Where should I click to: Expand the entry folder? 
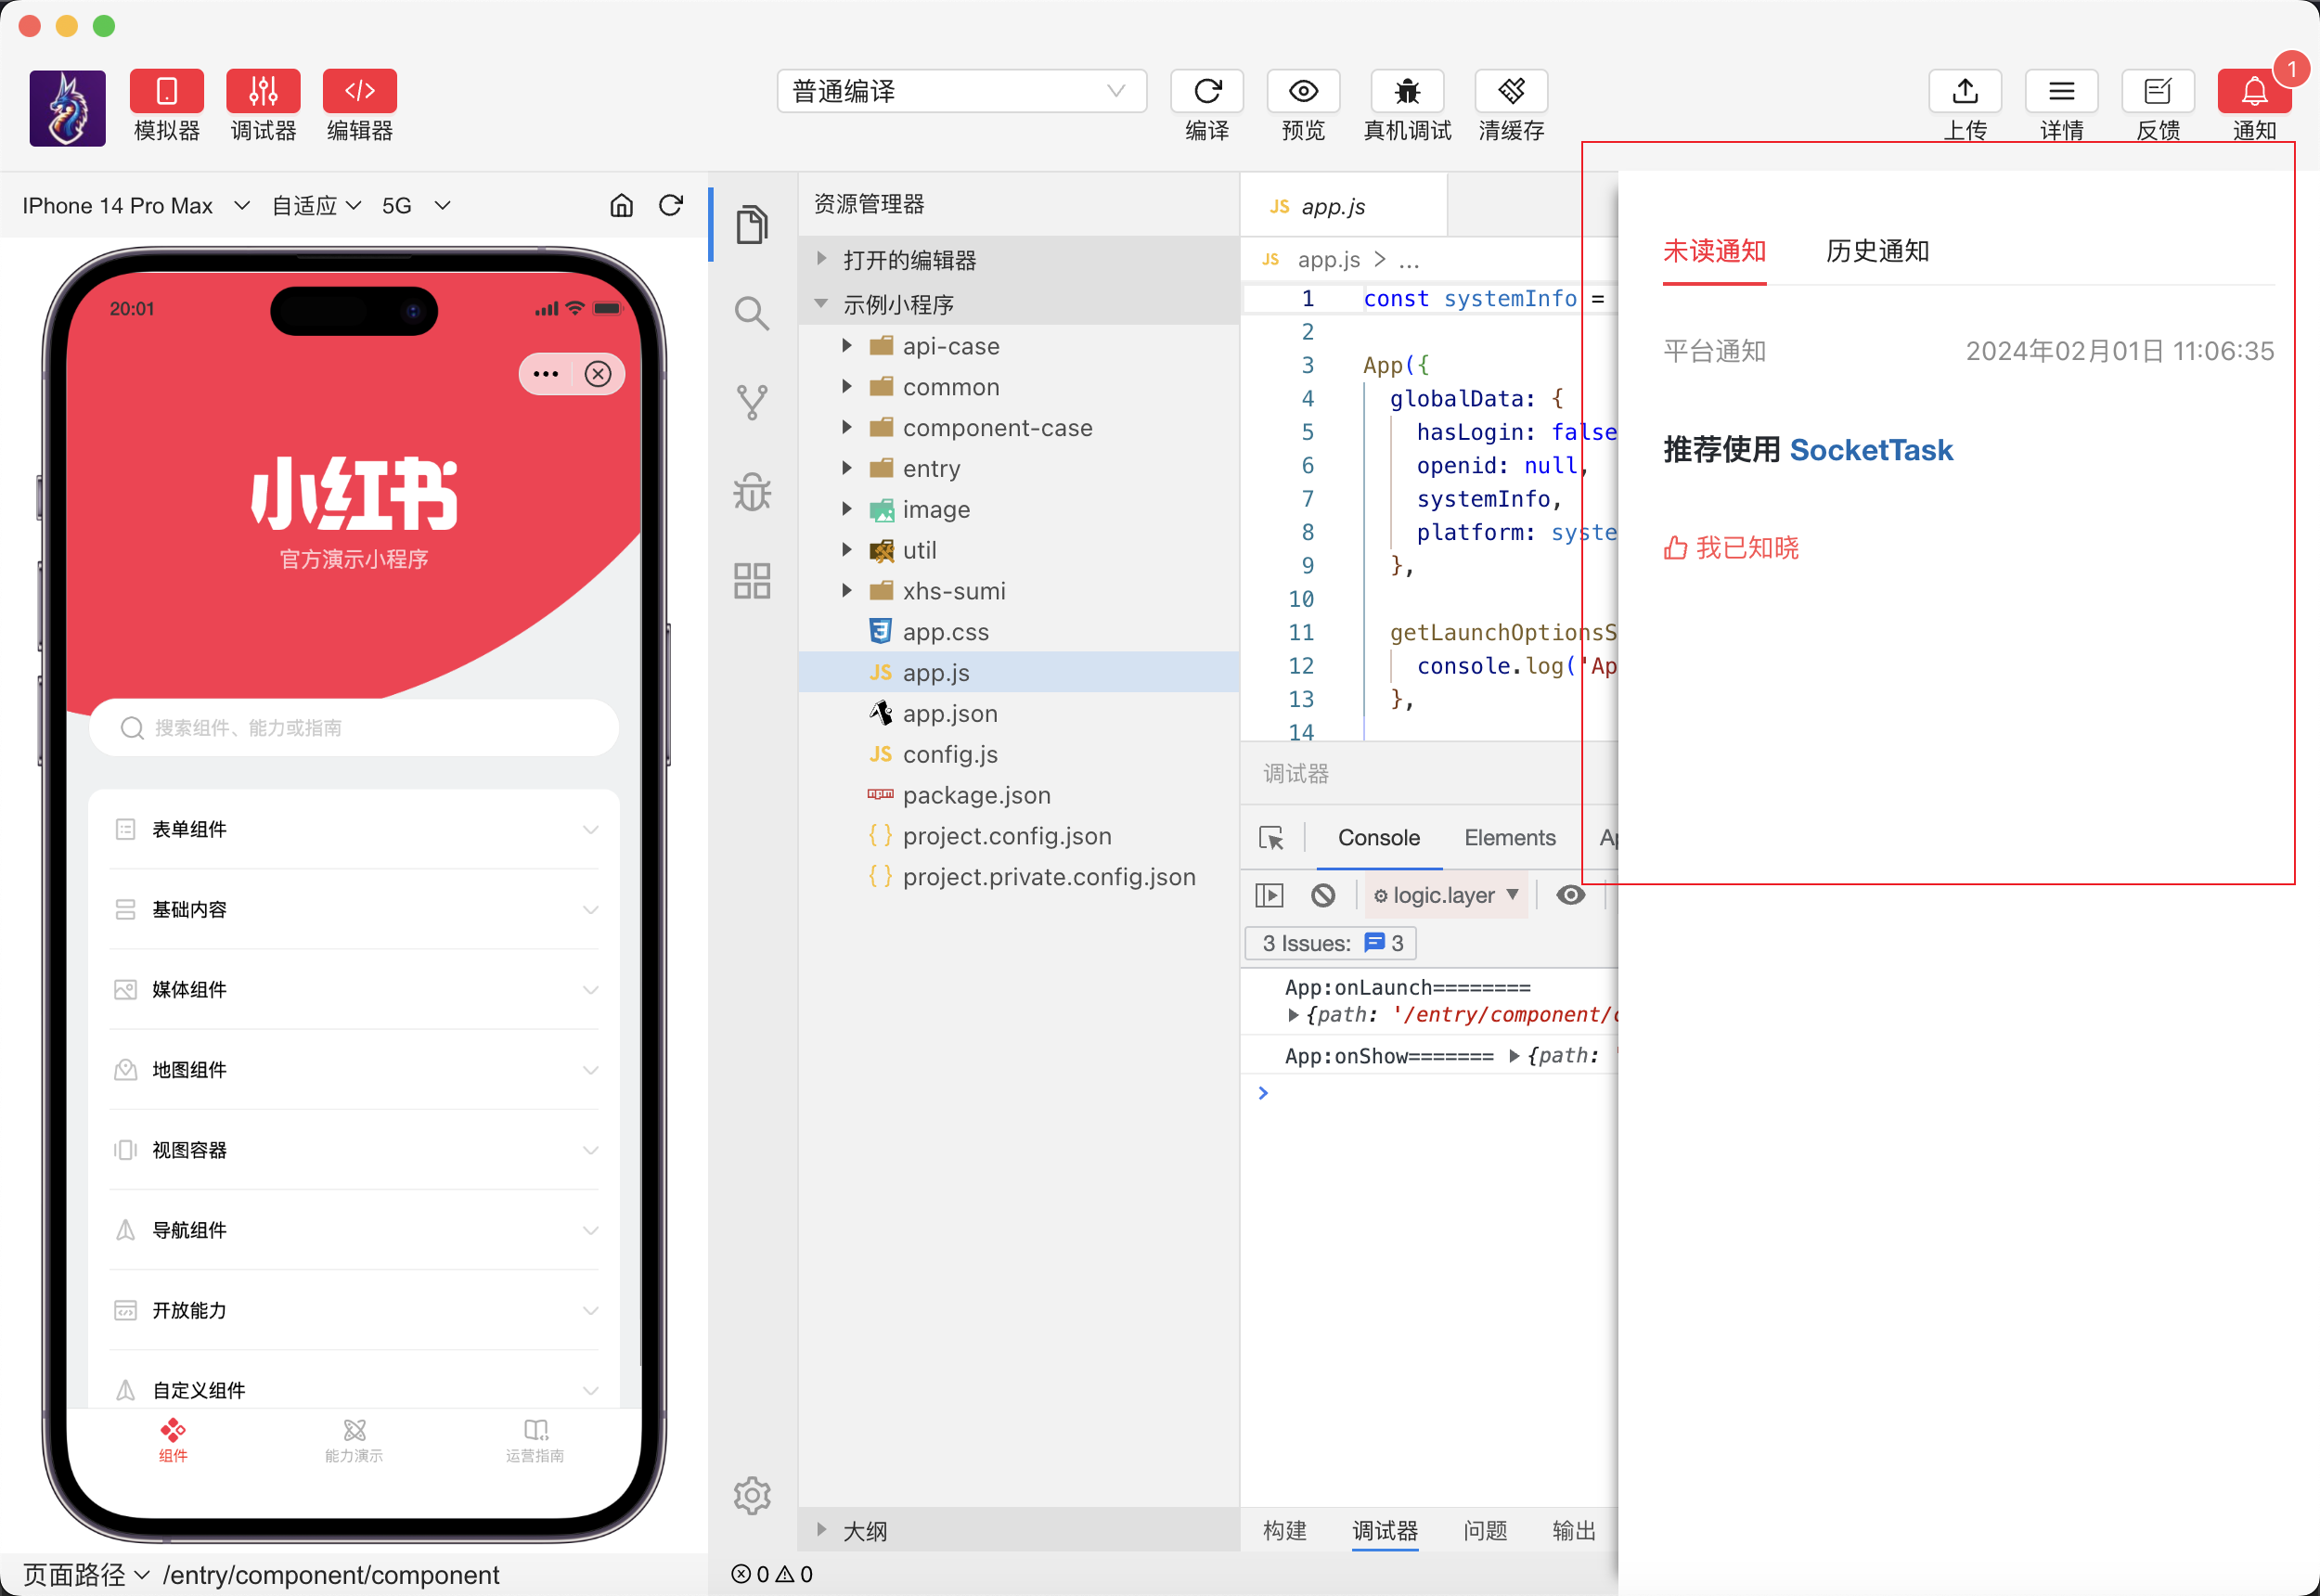pyautogui.click(x=1019, y=469)
